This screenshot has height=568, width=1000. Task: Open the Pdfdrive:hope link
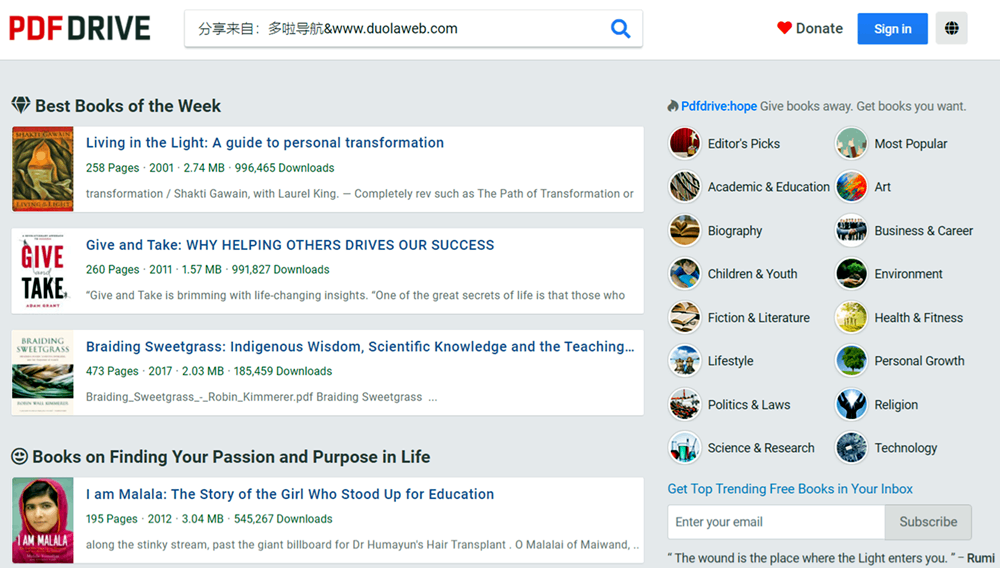(x=719, y=106)
